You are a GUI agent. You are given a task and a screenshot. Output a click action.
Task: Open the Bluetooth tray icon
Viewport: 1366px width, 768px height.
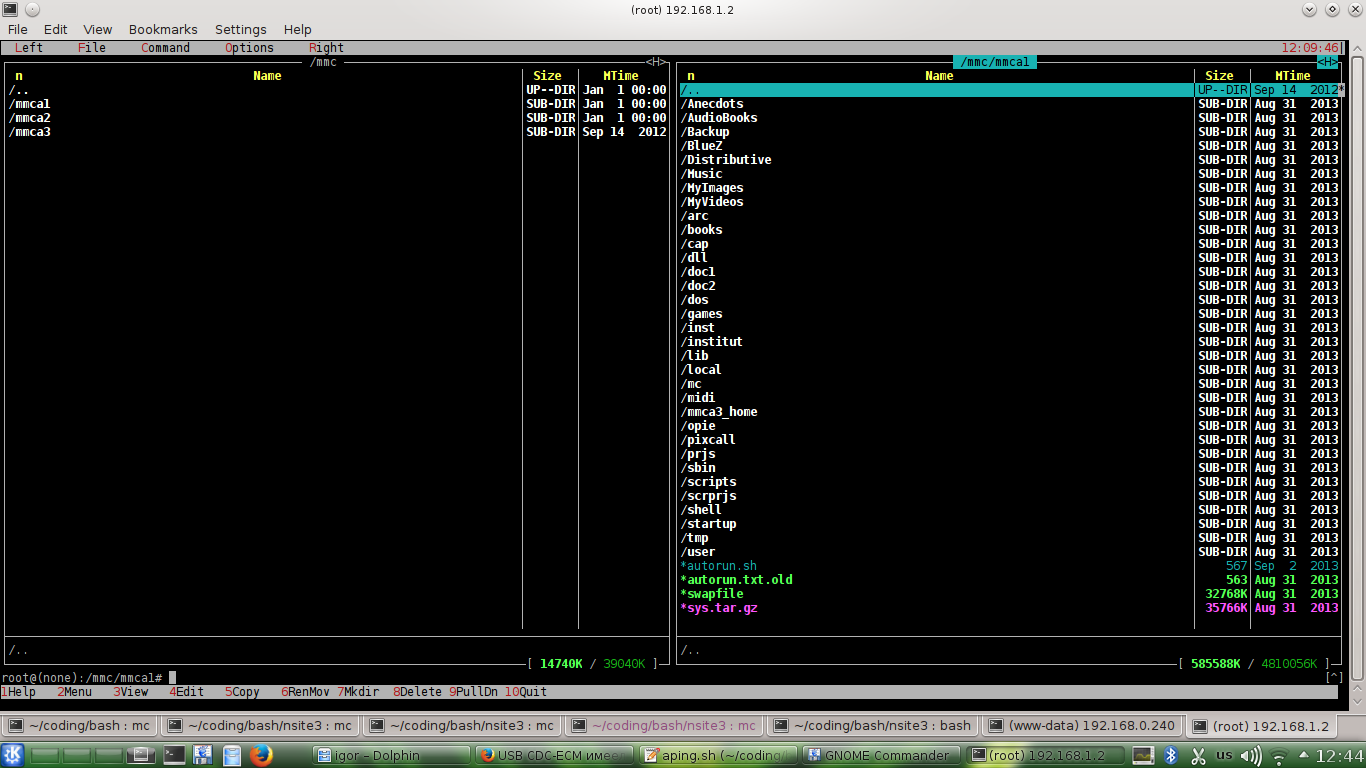click(x=1171, y=756)
